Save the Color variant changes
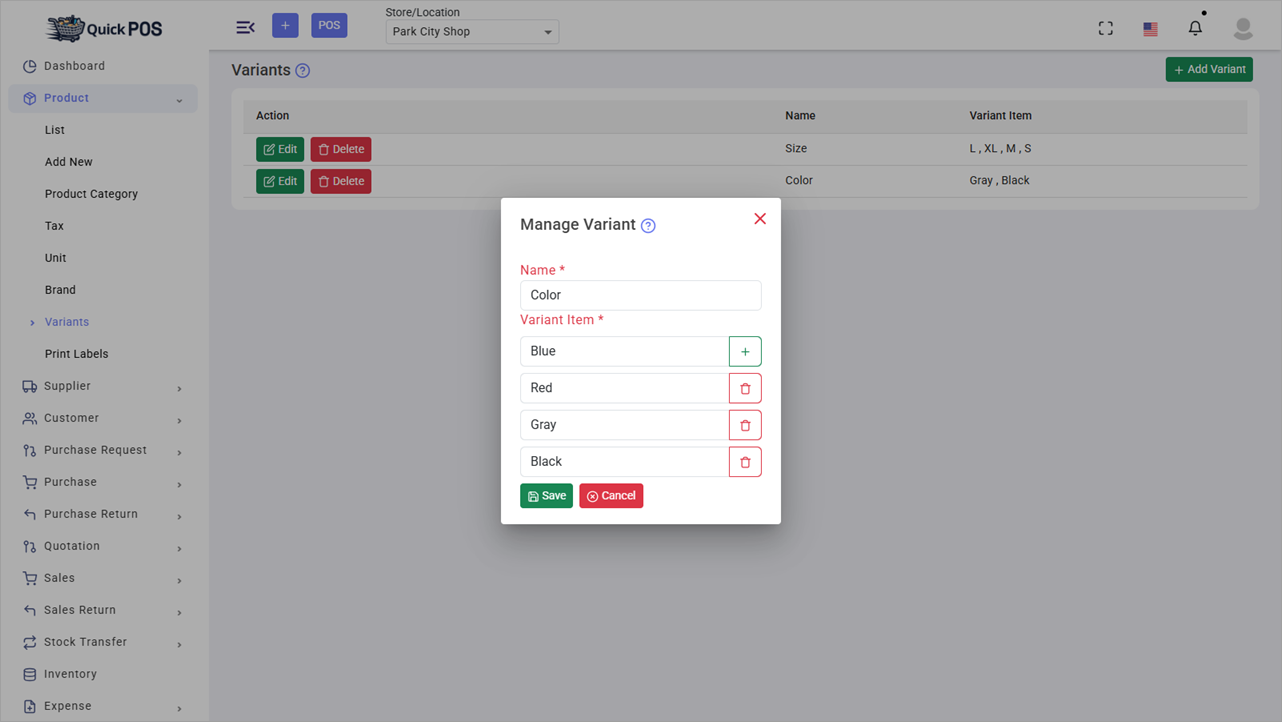Screen dimensions: 1282x722 tap(546, 495)
